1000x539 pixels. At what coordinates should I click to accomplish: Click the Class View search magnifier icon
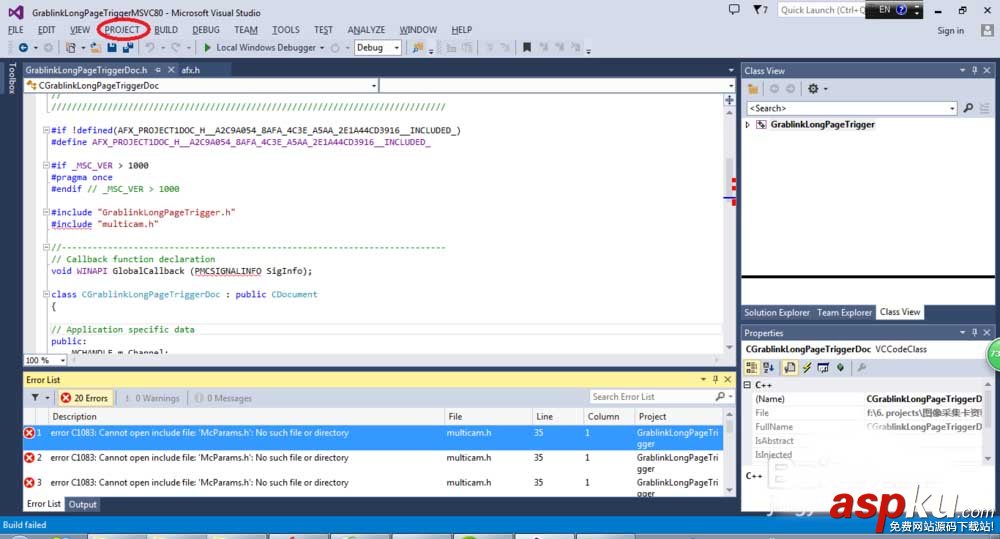coord(967,108)
